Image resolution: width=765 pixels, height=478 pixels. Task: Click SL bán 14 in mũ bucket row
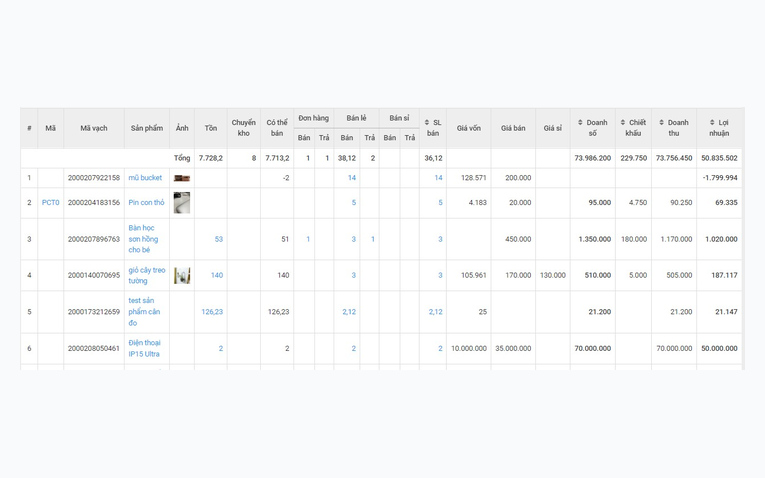[x=439, y=178]
